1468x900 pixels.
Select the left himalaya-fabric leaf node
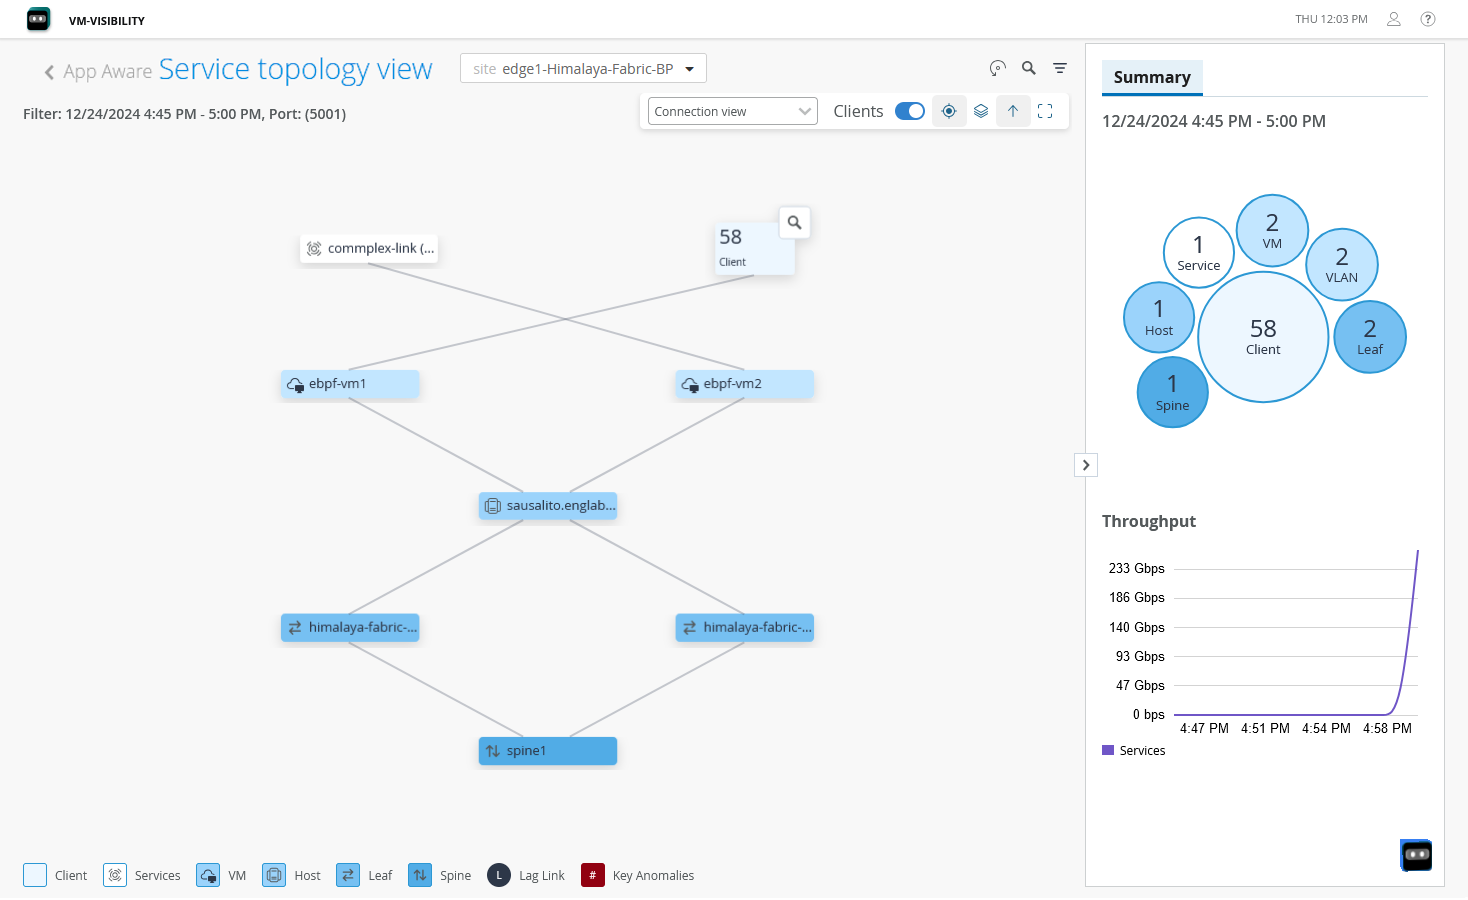[x=349, y=628]
